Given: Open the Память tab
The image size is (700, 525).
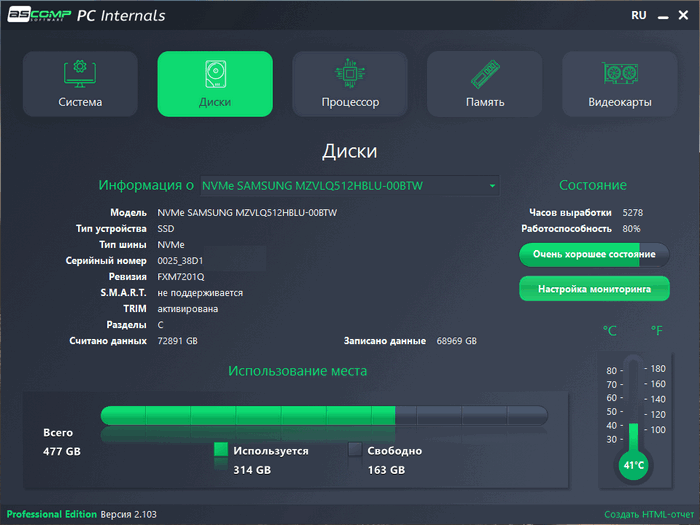Looking at the screenshot, I should coord(485,84).
